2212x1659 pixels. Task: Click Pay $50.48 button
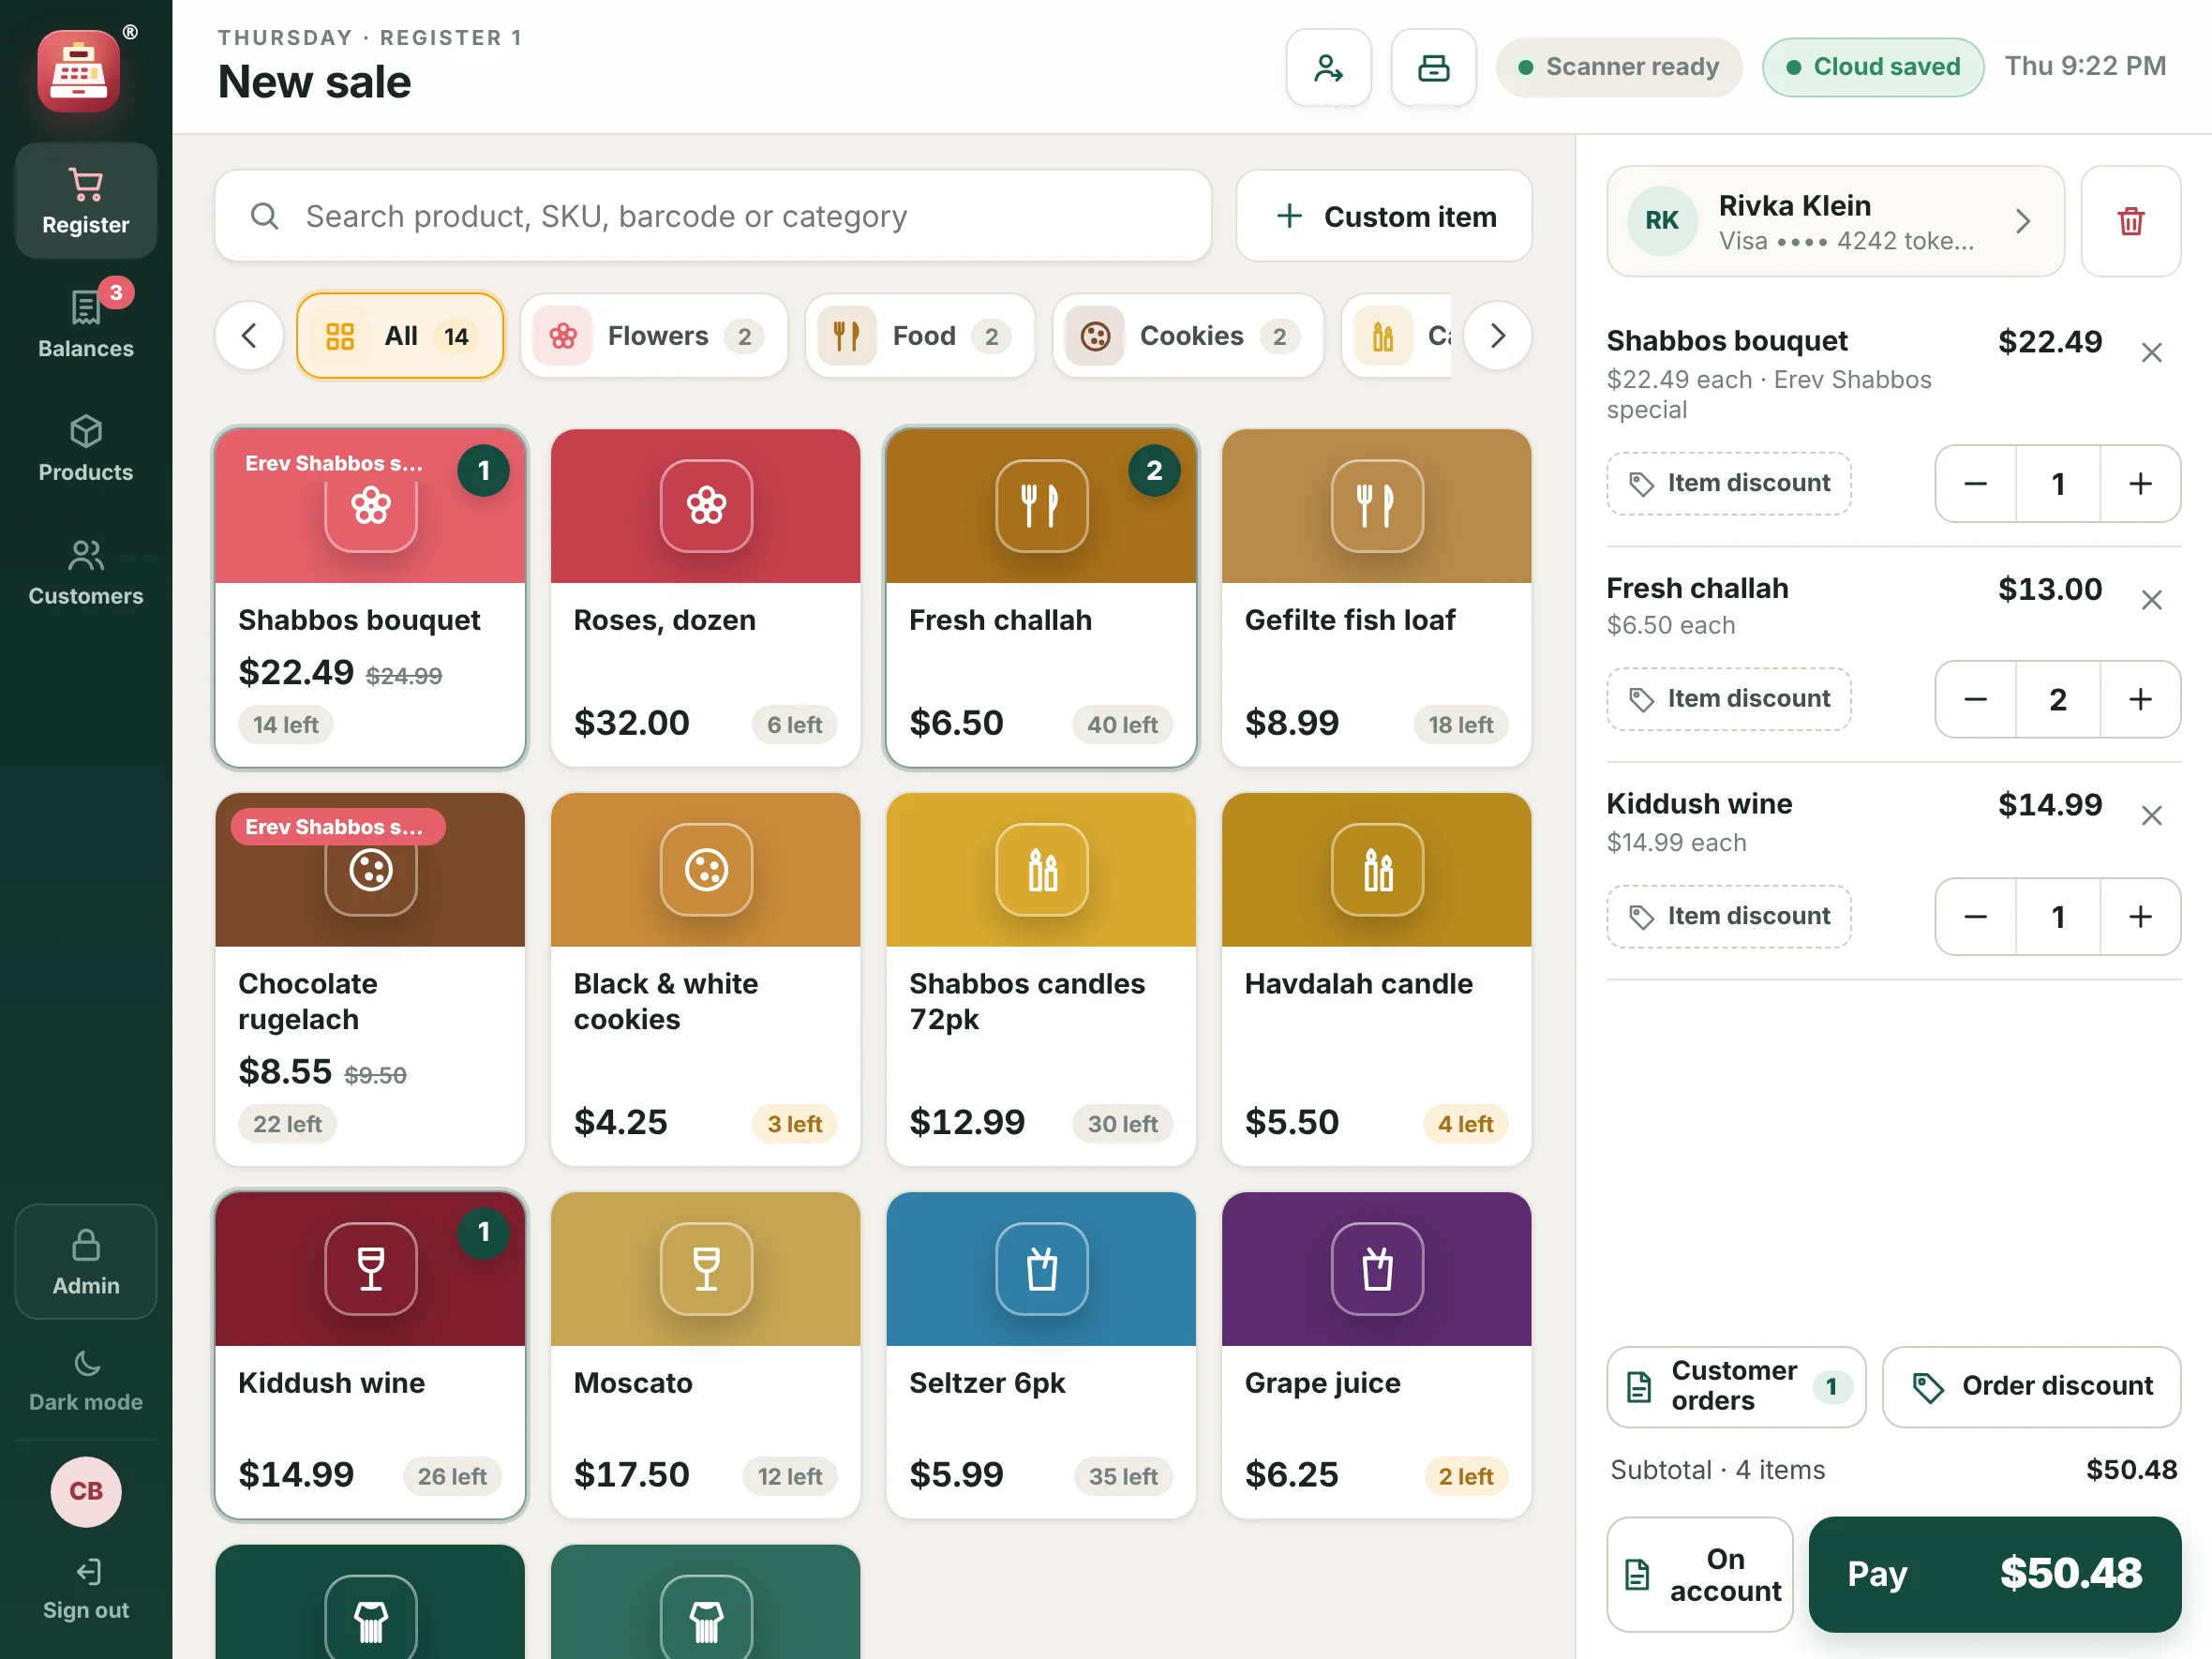pos(1995,1575)
